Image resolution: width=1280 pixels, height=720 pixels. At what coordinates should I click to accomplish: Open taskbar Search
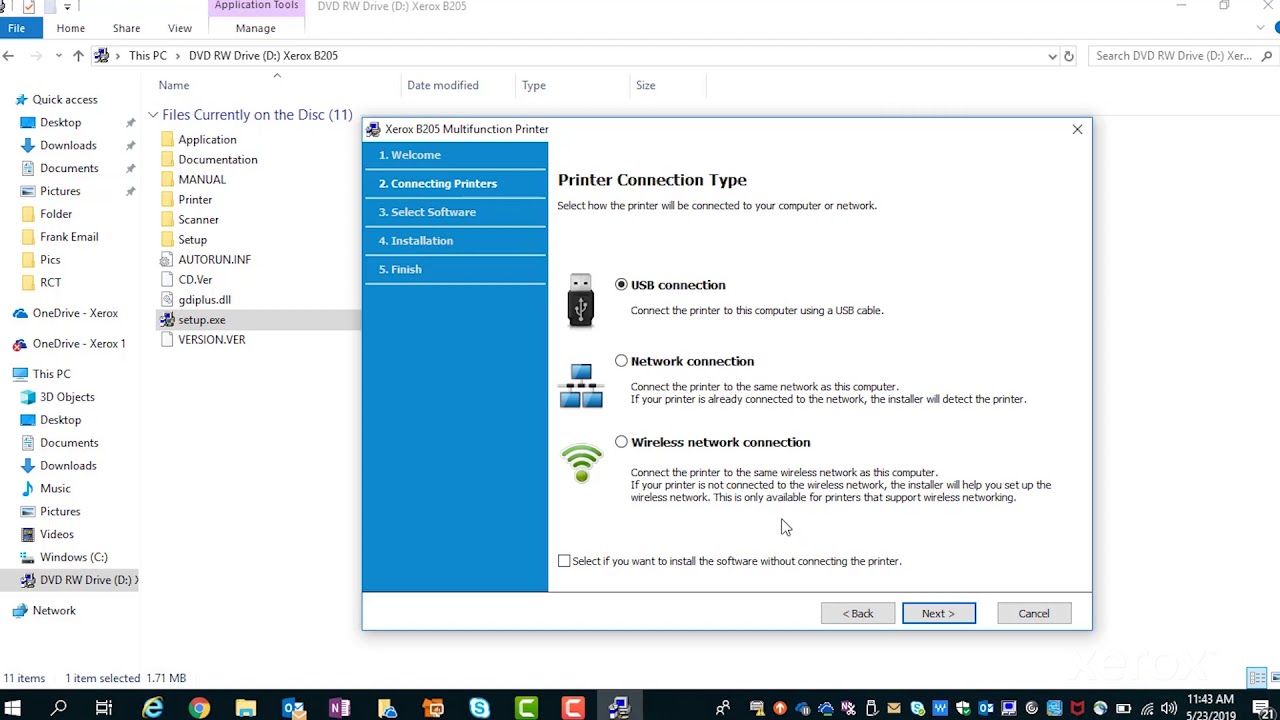tap(59, 708)
